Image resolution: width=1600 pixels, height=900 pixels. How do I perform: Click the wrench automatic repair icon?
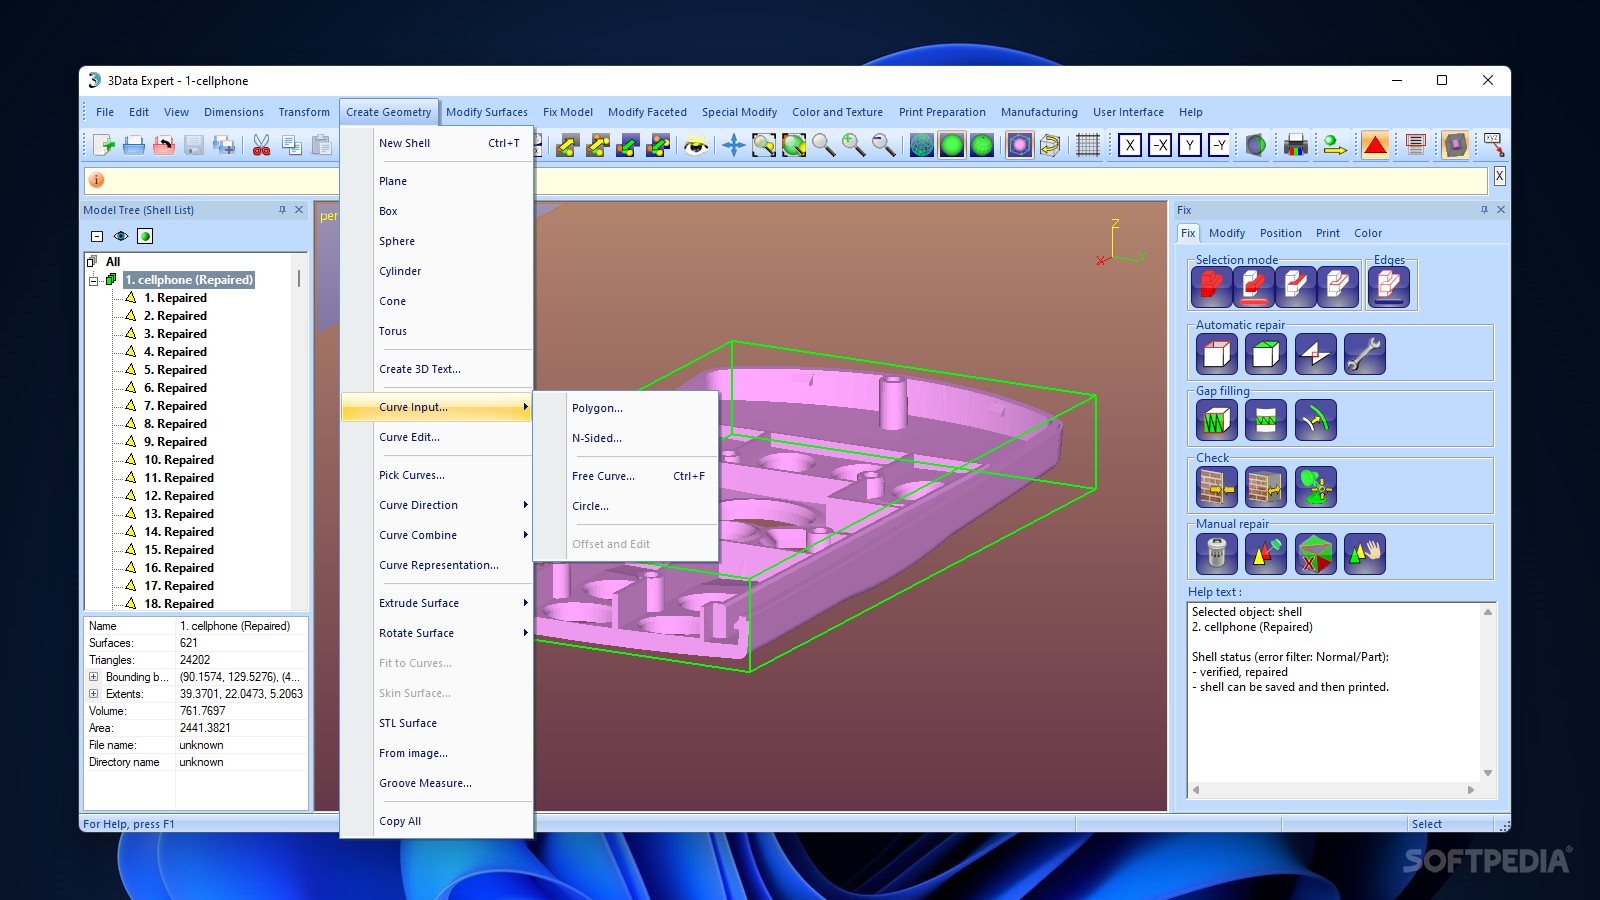coord(1364,354)
